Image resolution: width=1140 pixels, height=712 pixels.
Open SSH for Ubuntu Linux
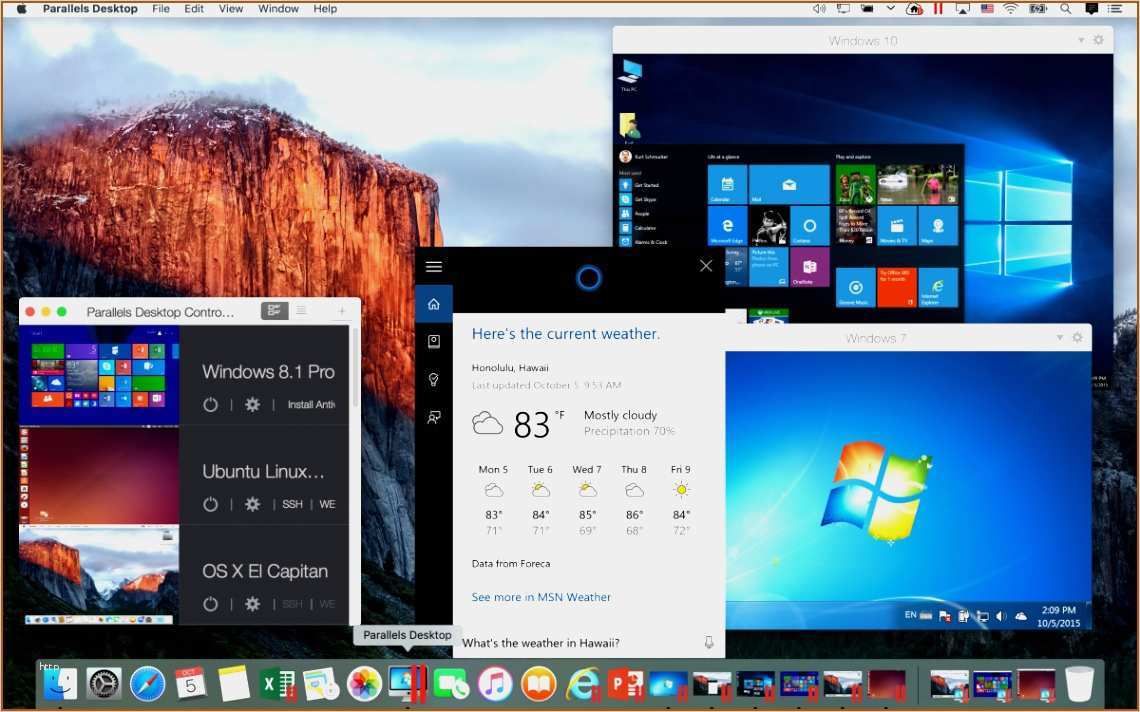292,504
